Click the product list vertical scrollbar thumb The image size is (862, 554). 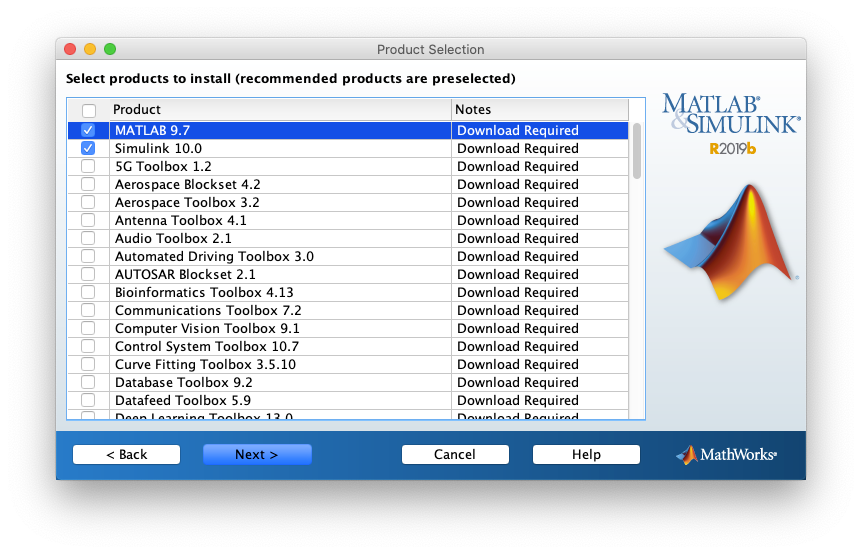pos(637,151)
